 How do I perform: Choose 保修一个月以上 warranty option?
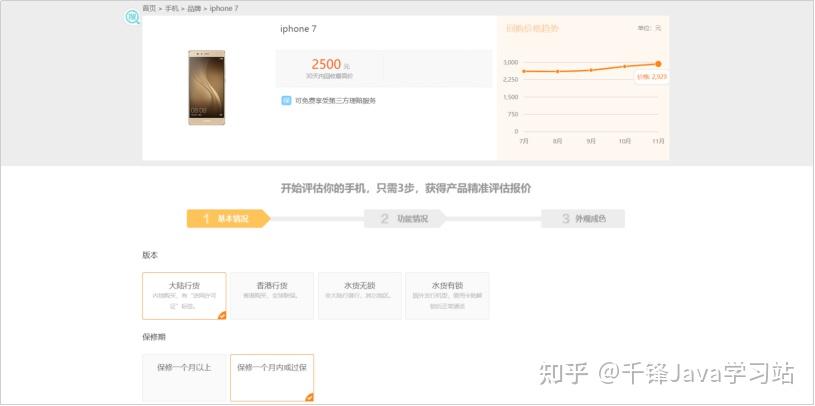click(x=184, y=378)
